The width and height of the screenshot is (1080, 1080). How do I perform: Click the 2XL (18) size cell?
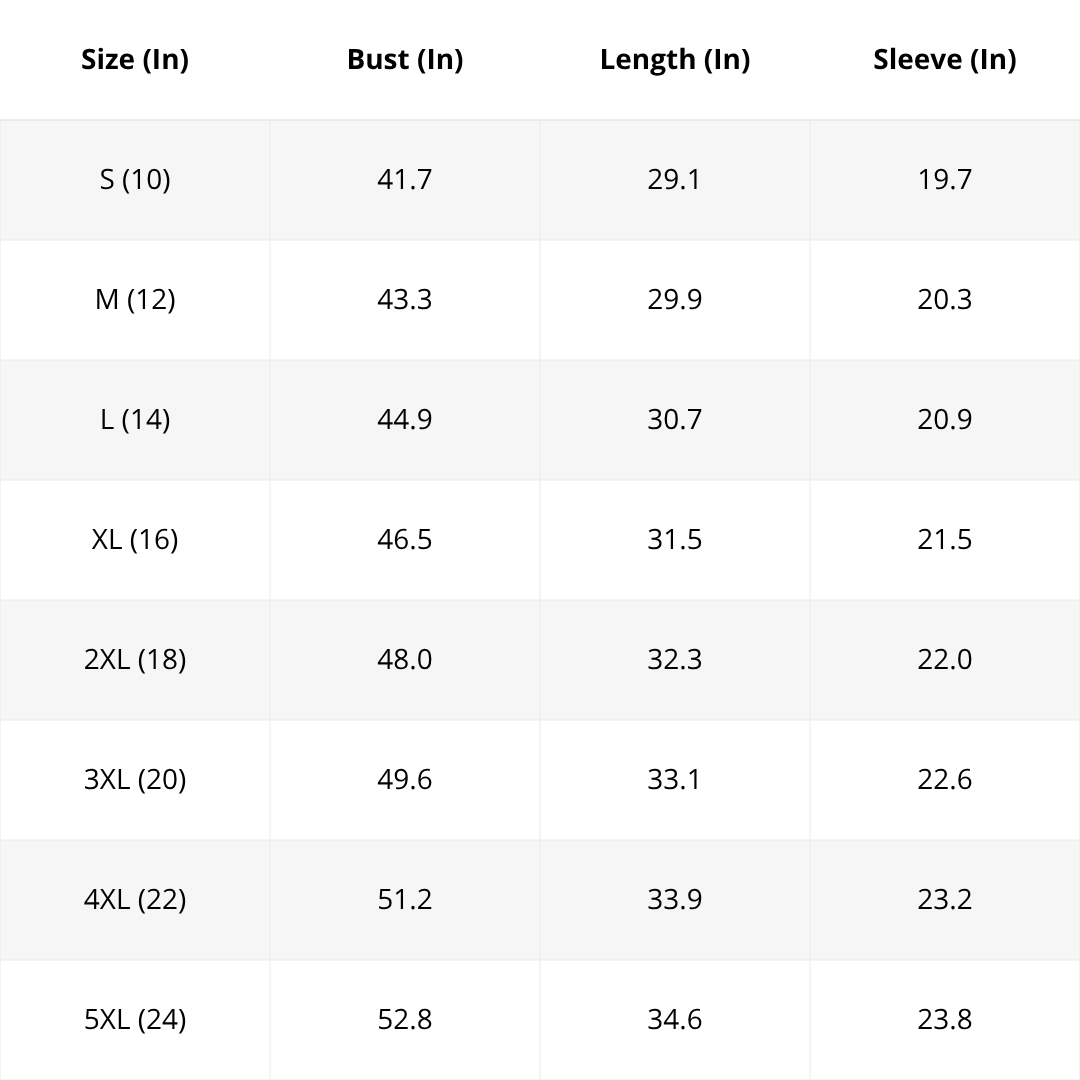tap(135, 660)
